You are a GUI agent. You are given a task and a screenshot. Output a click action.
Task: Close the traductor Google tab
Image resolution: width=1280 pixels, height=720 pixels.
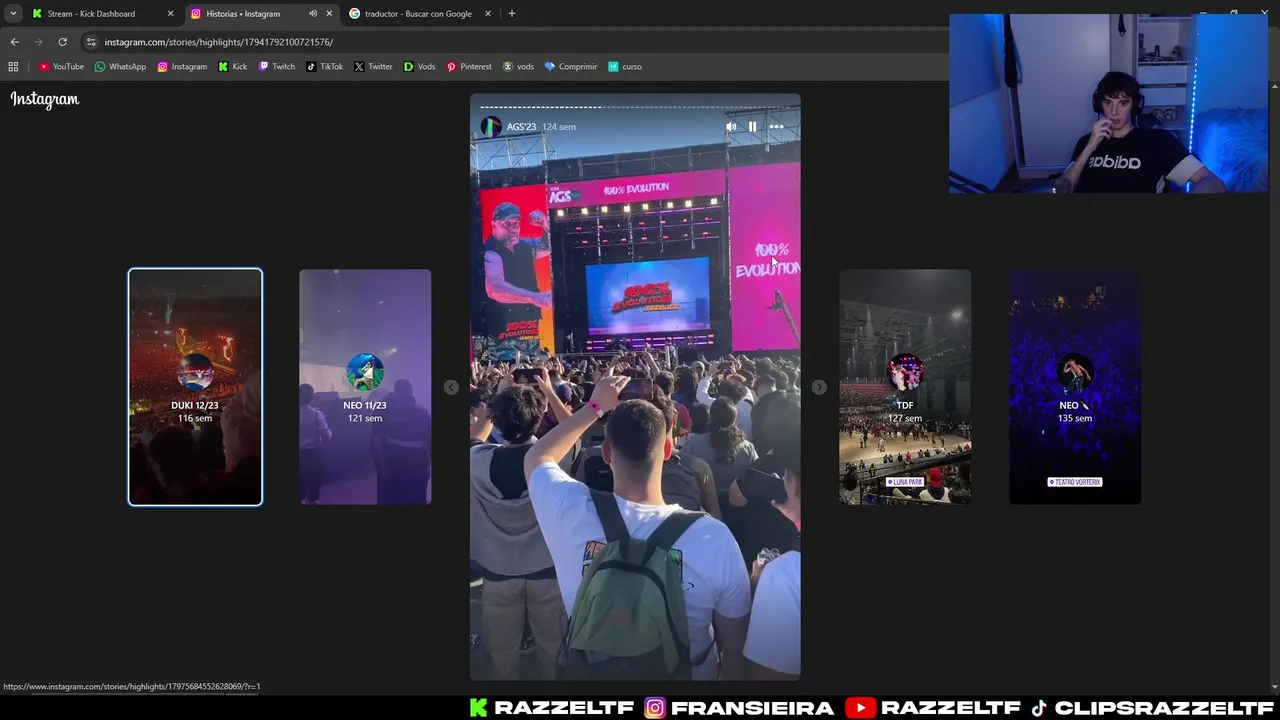pyautogui.click(x=488, y=14)
